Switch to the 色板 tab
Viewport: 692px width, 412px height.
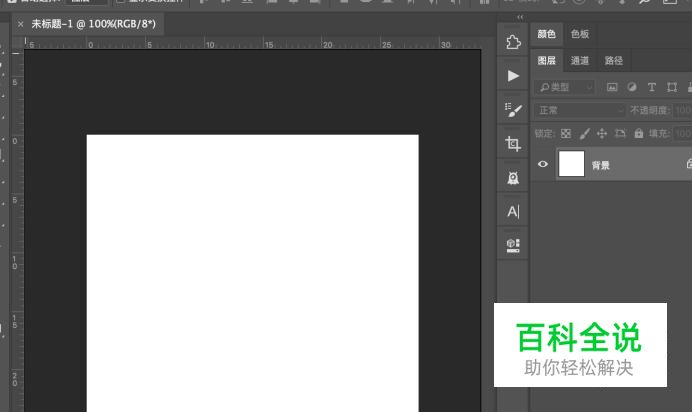(x=579, y=34)
